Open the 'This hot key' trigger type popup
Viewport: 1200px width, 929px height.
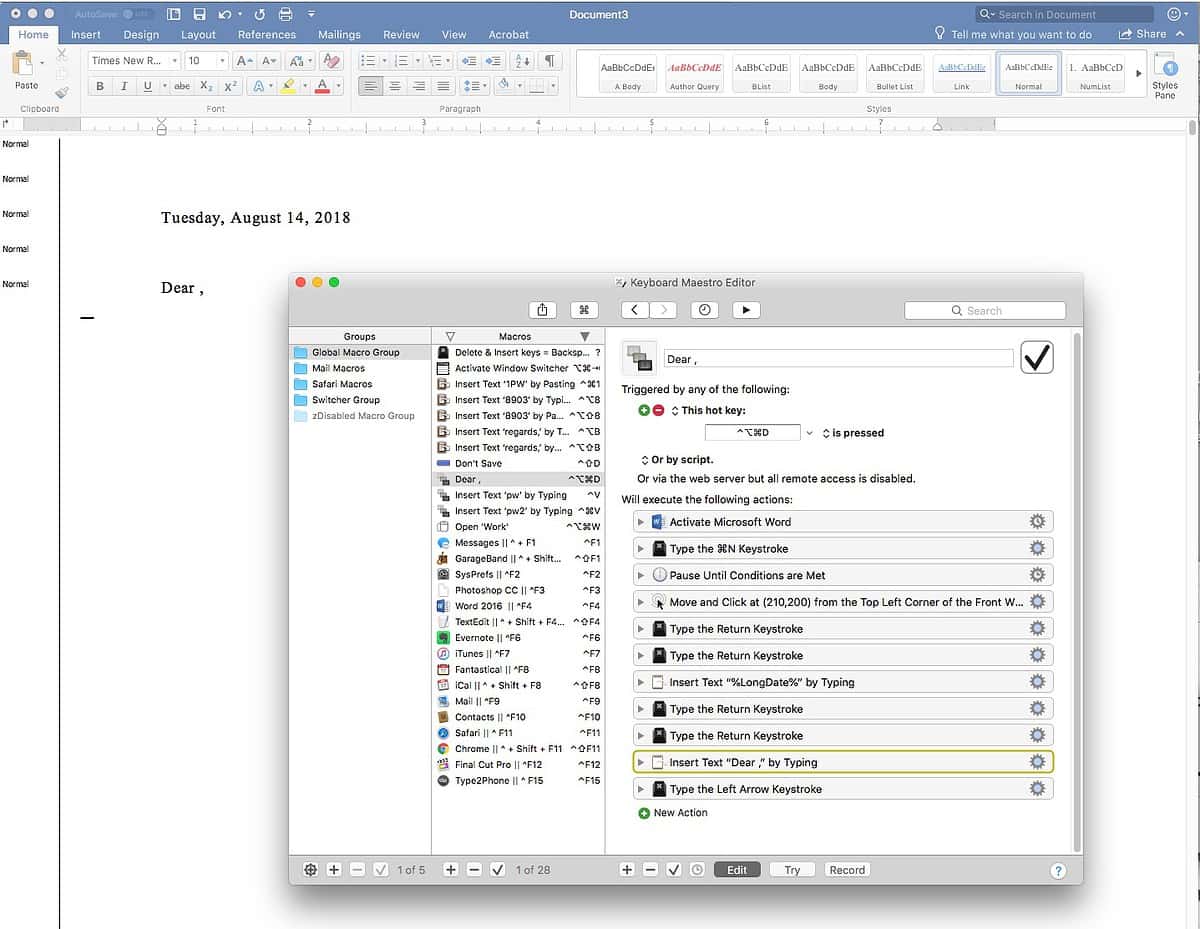pos(707,410)
